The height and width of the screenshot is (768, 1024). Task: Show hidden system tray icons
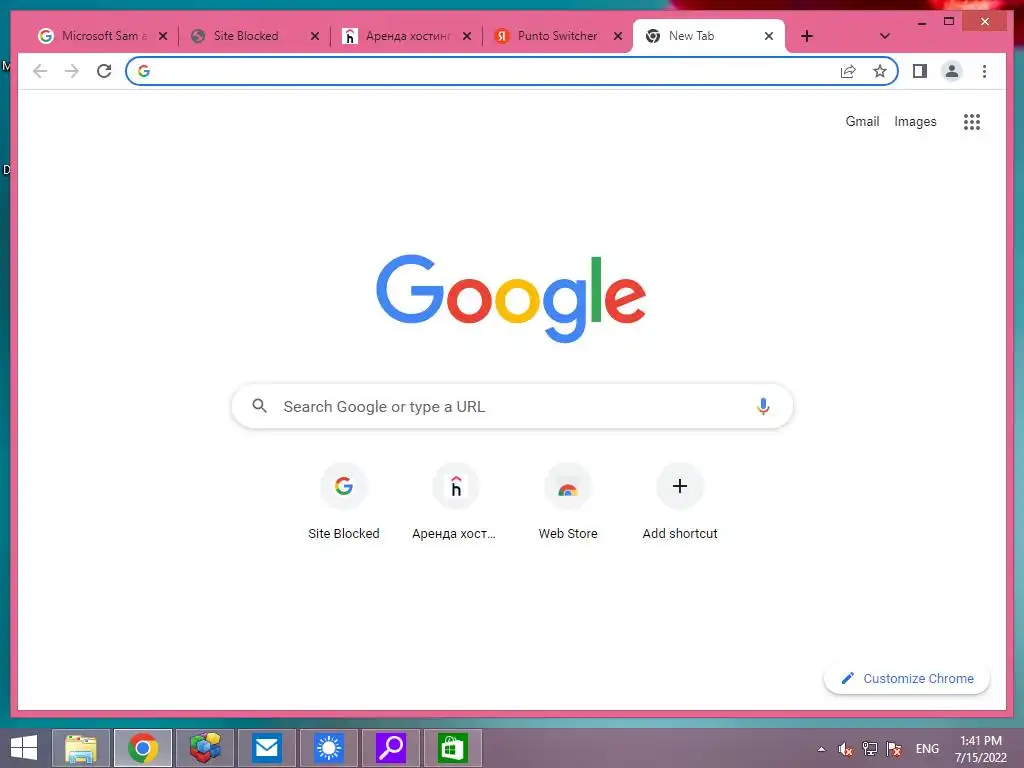tap(822, 749)
